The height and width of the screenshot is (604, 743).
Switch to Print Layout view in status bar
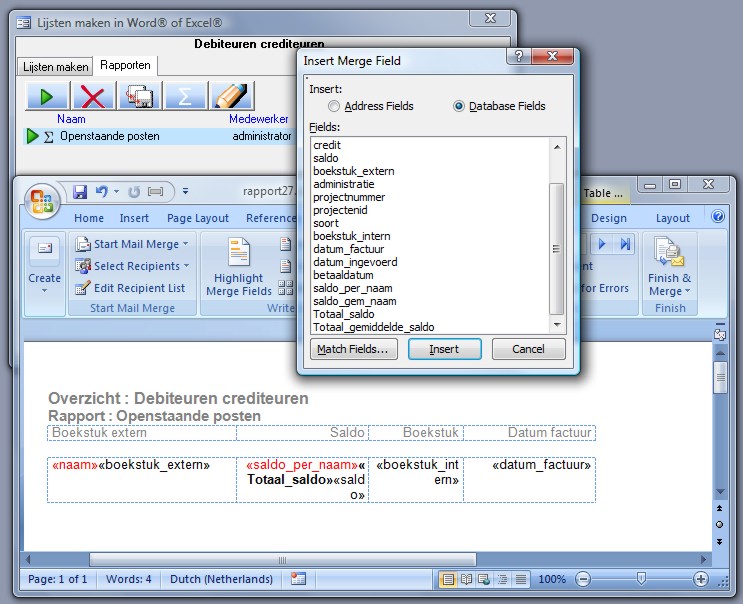[x=449, y=579]
